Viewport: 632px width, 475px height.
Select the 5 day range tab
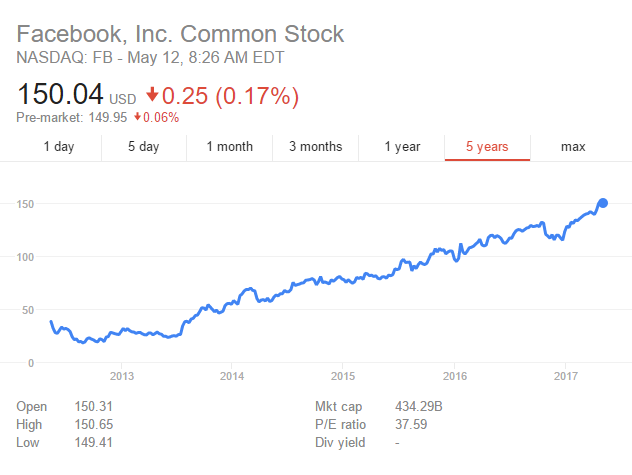[x=143, y=147]
